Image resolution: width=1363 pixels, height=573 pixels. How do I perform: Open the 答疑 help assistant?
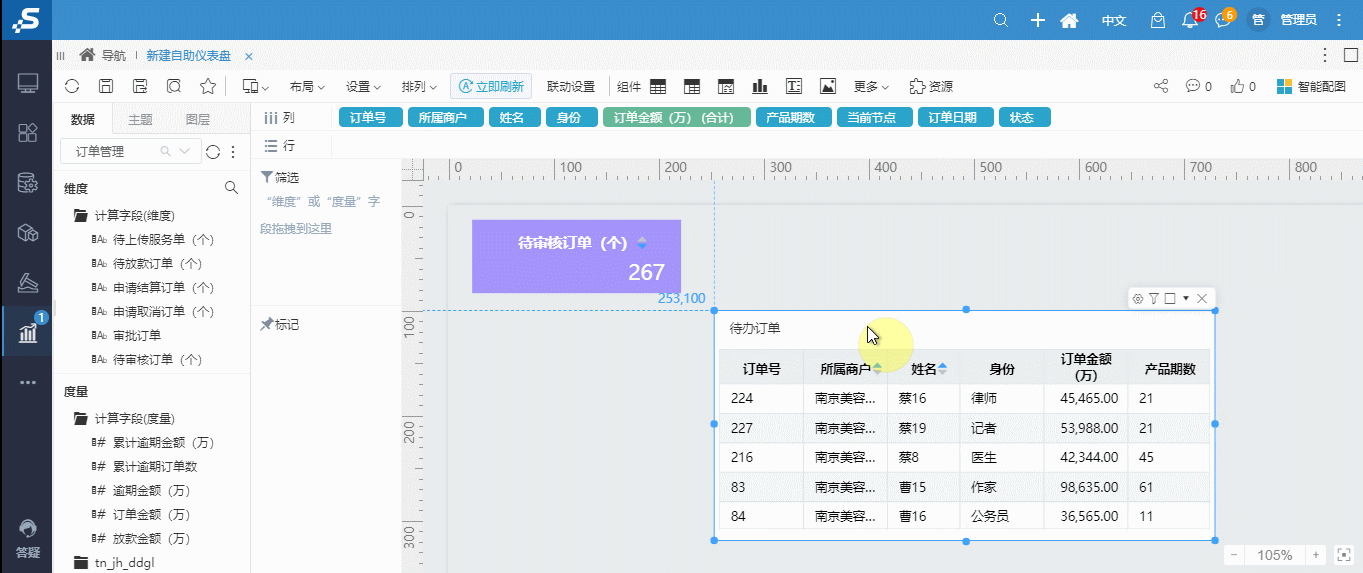[x=27, y=540]
